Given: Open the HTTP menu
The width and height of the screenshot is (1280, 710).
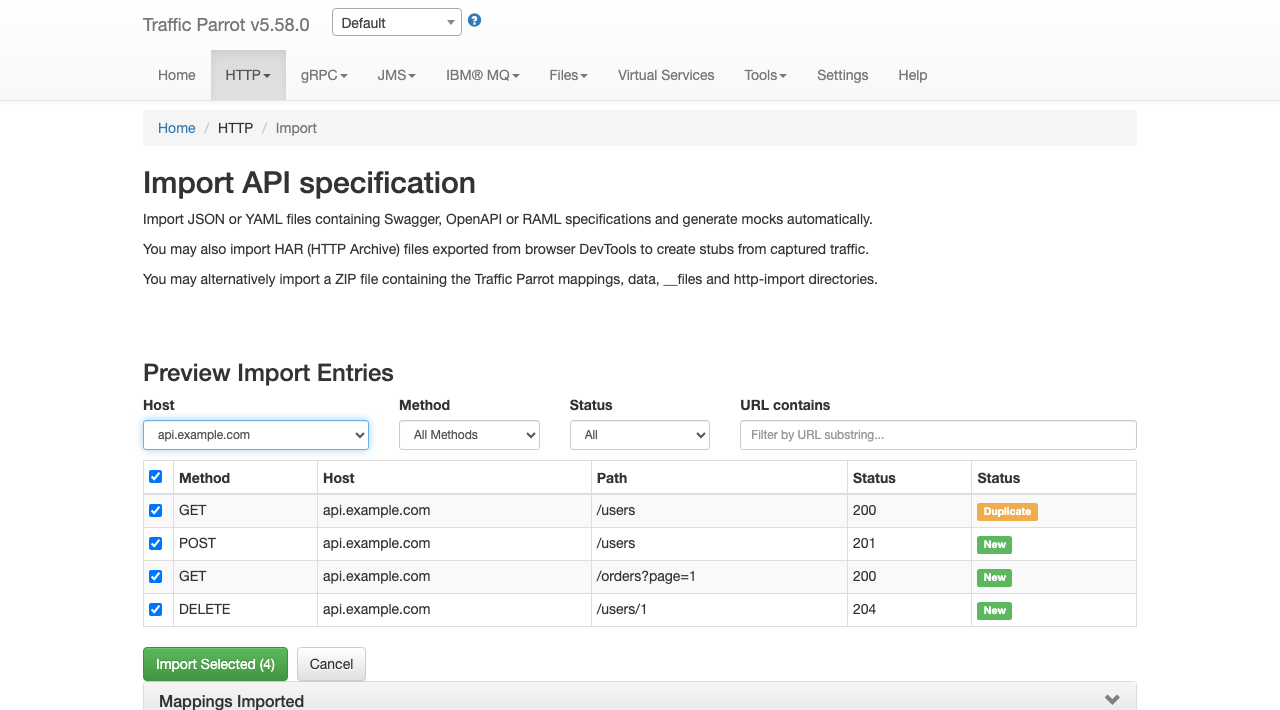Looking at the screenshot, I should coord(248,75).
